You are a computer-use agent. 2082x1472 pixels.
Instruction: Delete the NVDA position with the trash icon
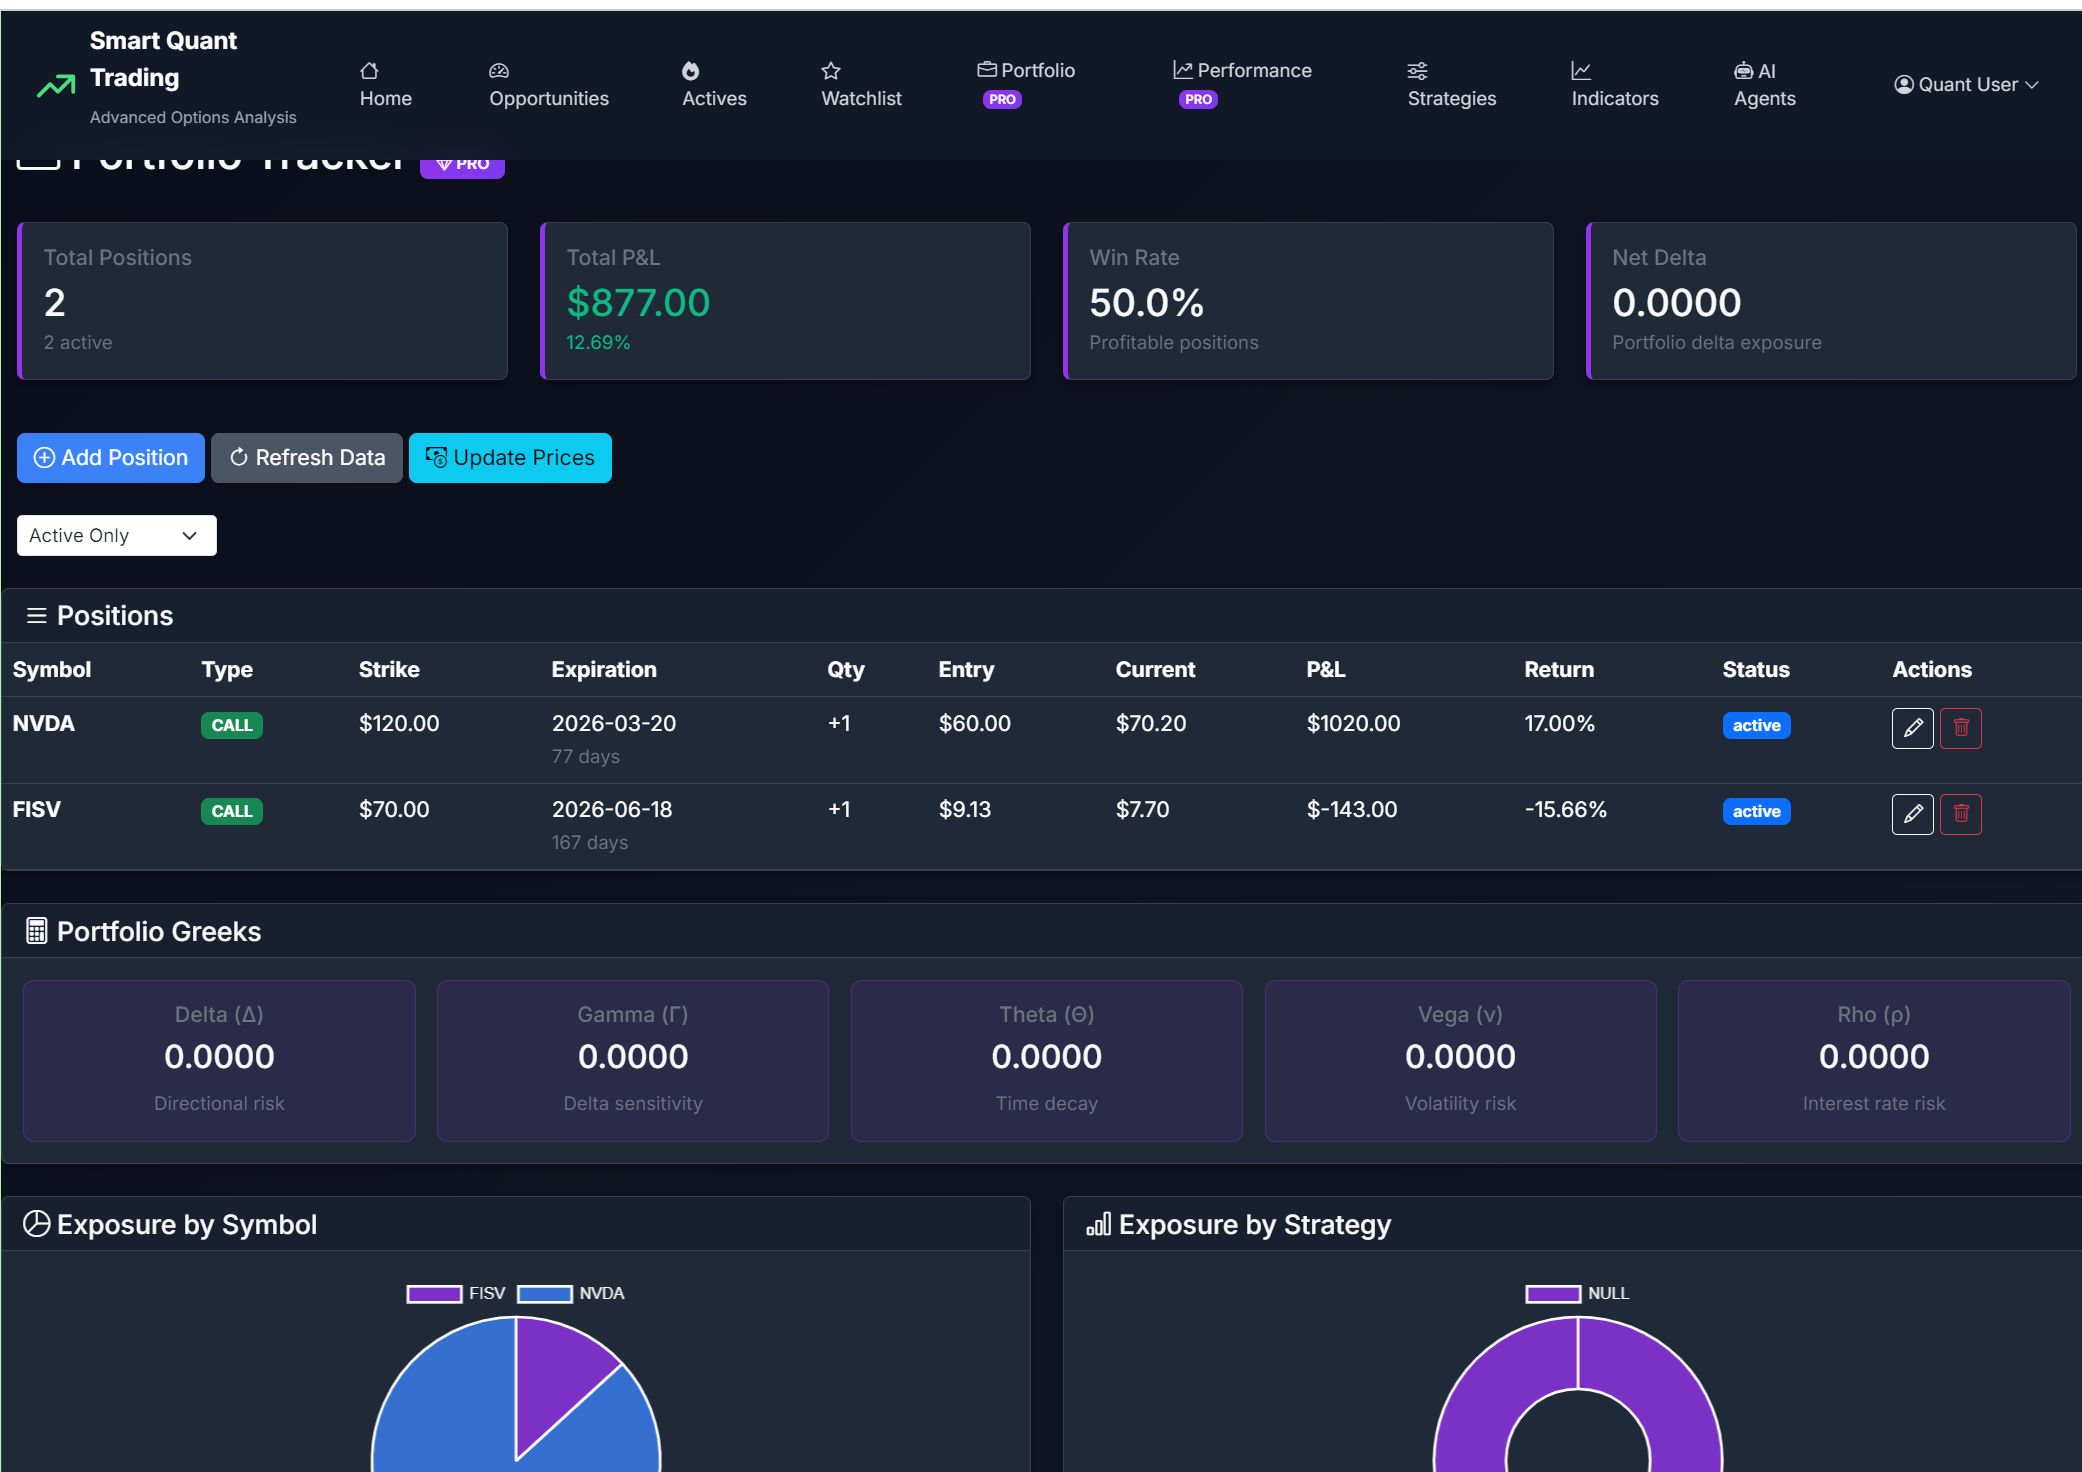point(1960,728)
